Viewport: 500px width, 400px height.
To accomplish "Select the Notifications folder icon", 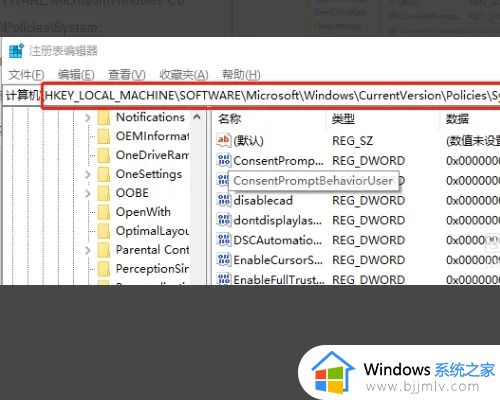I will coord(104,118).
